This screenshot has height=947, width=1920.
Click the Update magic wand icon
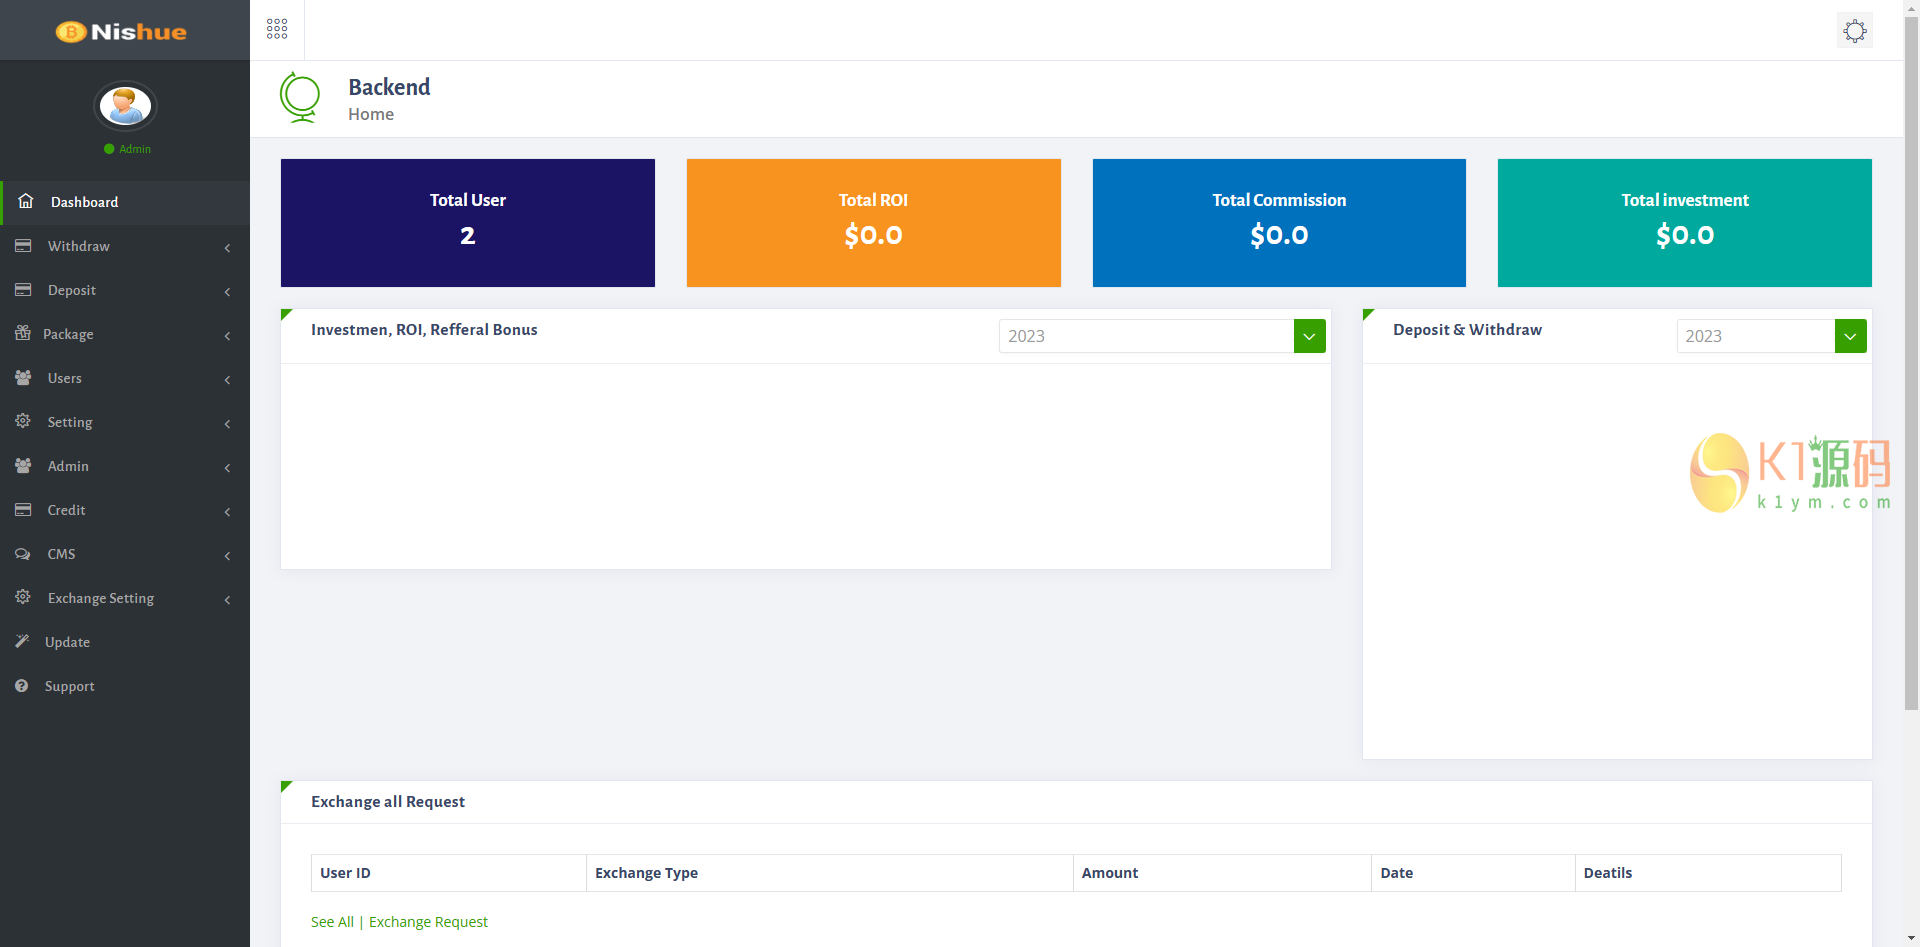point(22,641)
